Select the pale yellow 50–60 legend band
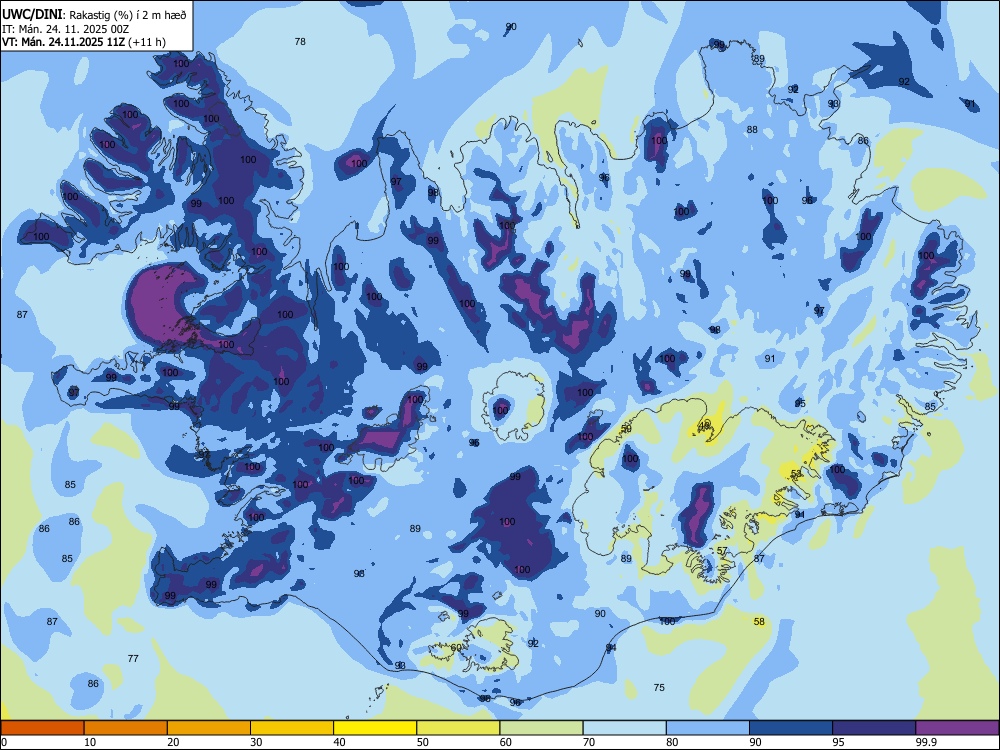Viewport: 1000px width, 750px height. pyautogui.click(x=458, y=728)
